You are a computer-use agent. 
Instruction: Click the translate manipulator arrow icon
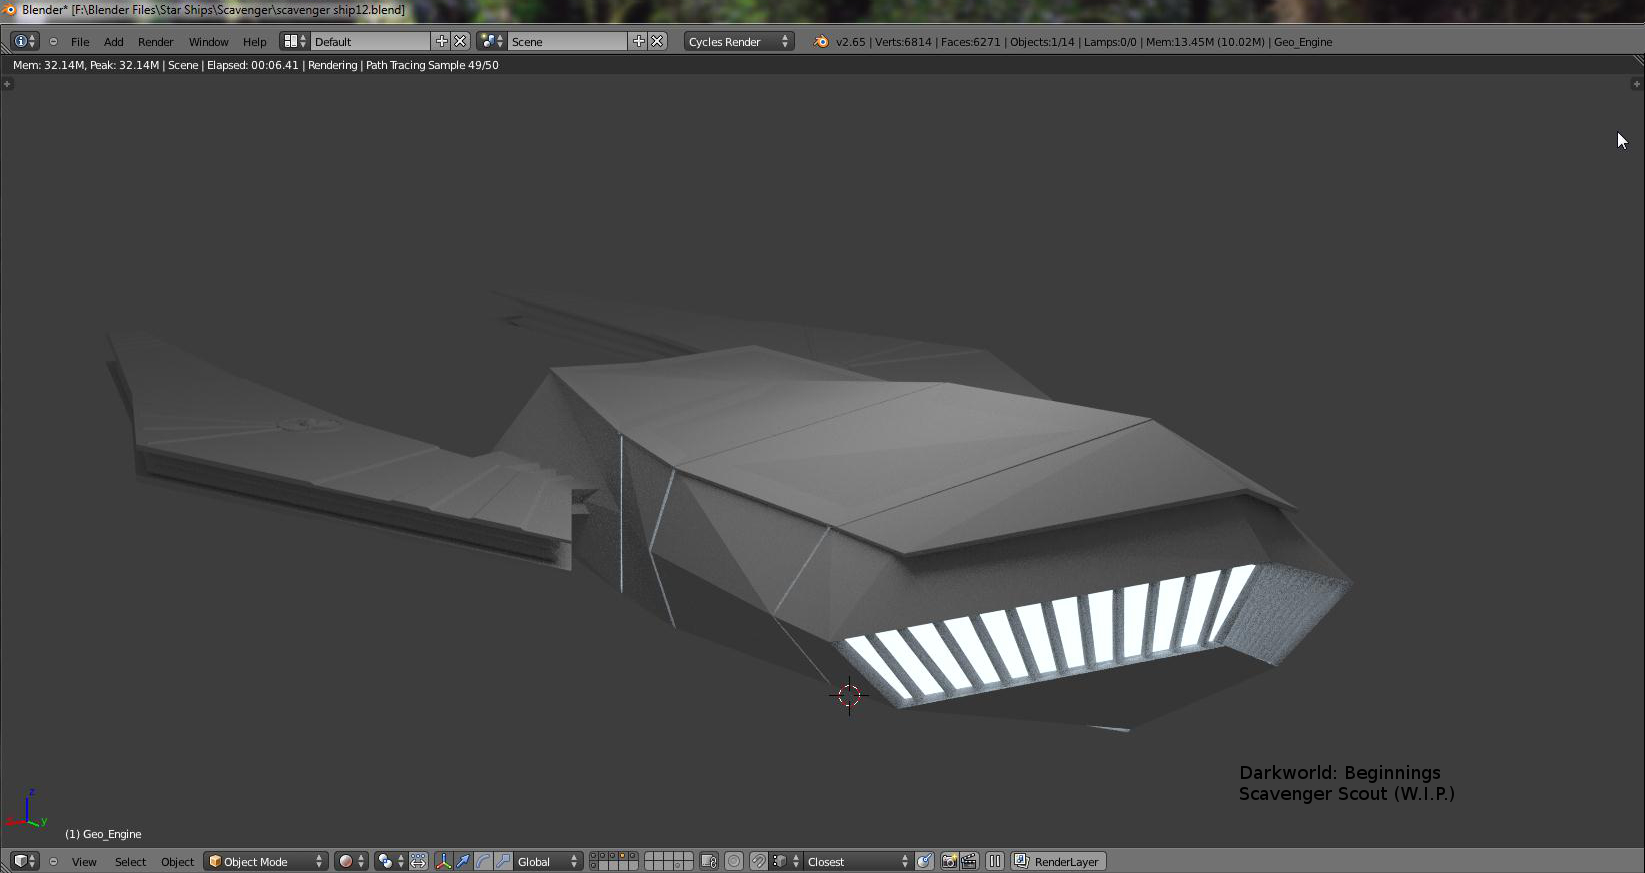[x=463, y=861]
